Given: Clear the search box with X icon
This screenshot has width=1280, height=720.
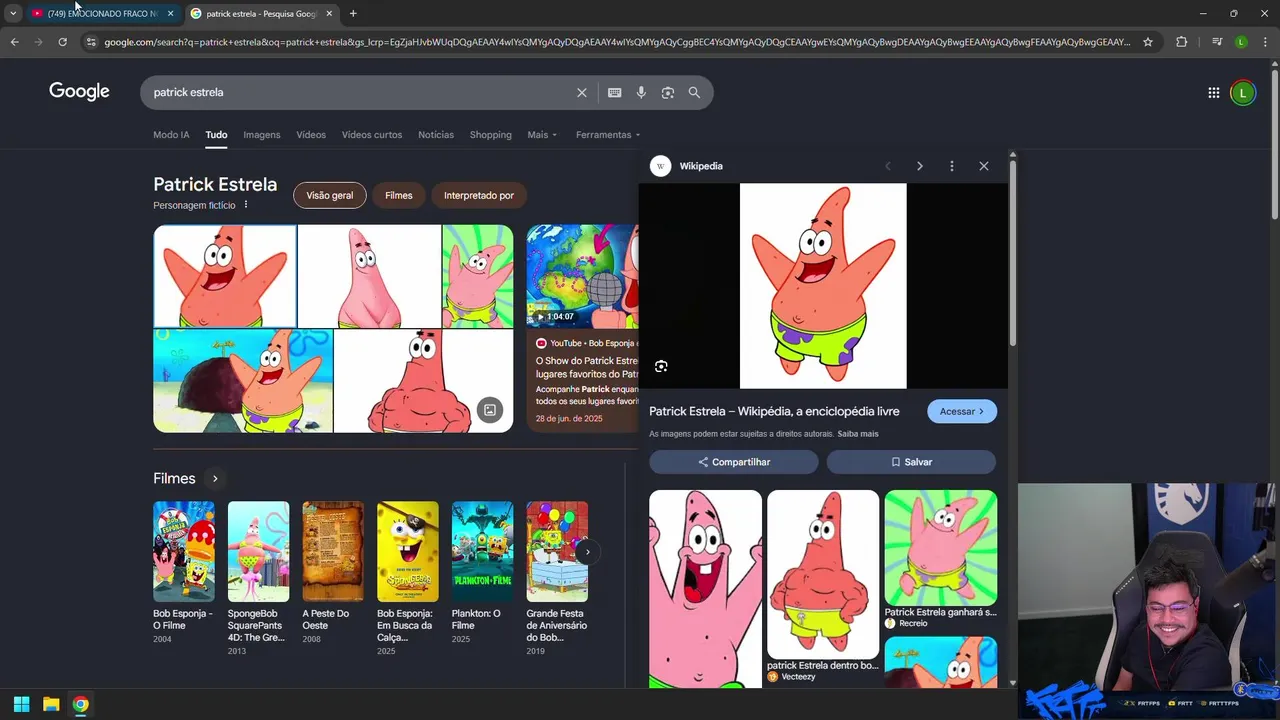Looking at the screenshot, I should 581,92.
